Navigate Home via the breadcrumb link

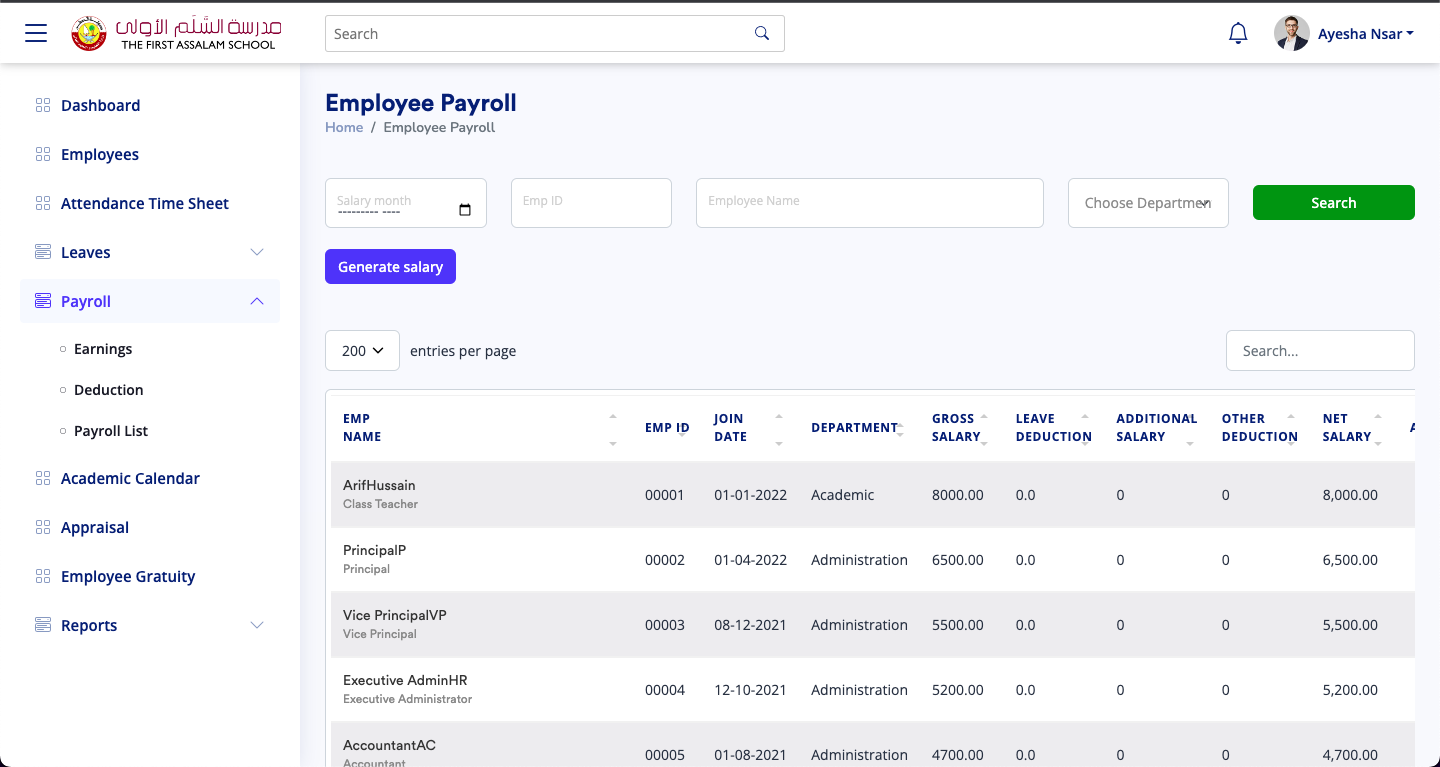tap(344, 127)
